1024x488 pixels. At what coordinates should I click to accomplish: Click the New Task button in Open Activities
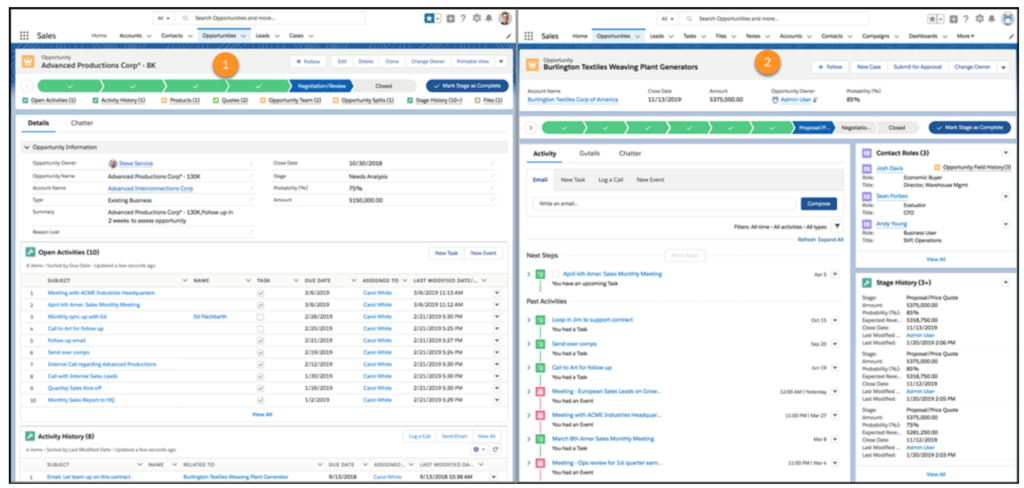(447, 253)
